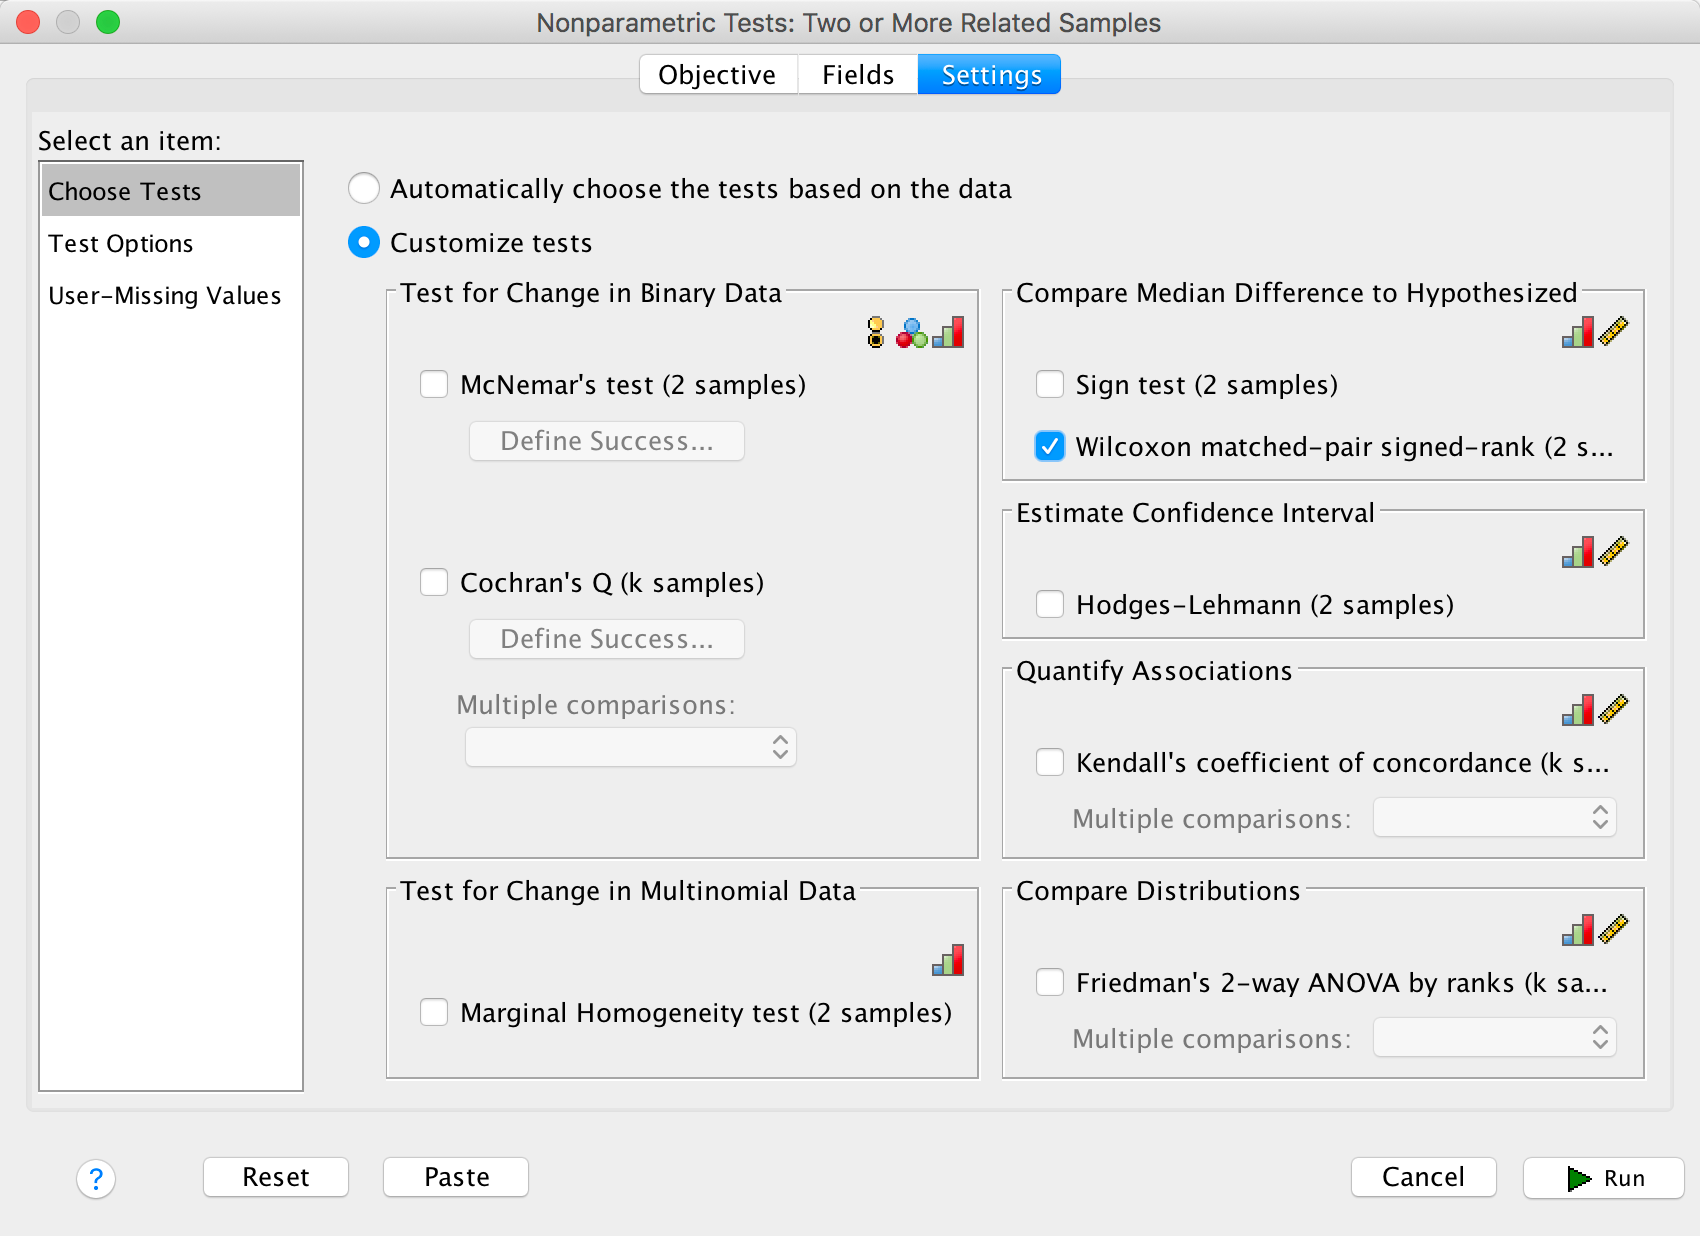Image resolution: width=1700 pixels, height=1236 pixels.
Task: Switch to the Objective tab
Action: 717,75
